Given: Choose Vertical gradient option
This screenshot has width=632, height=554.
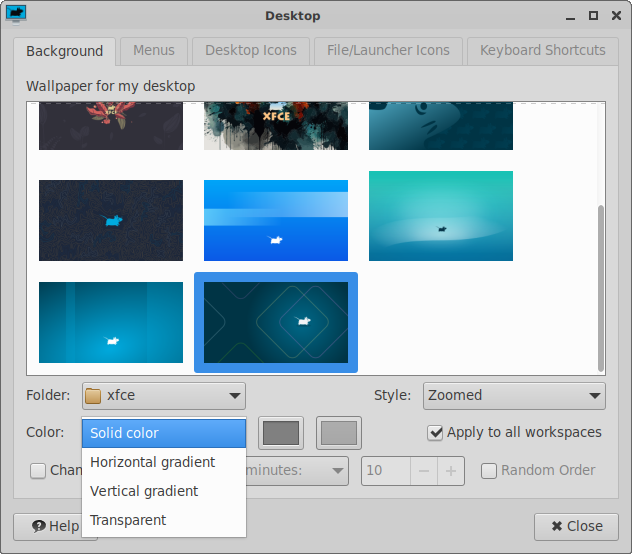Looking at the screenshot, I should click(x=164, y=491).
